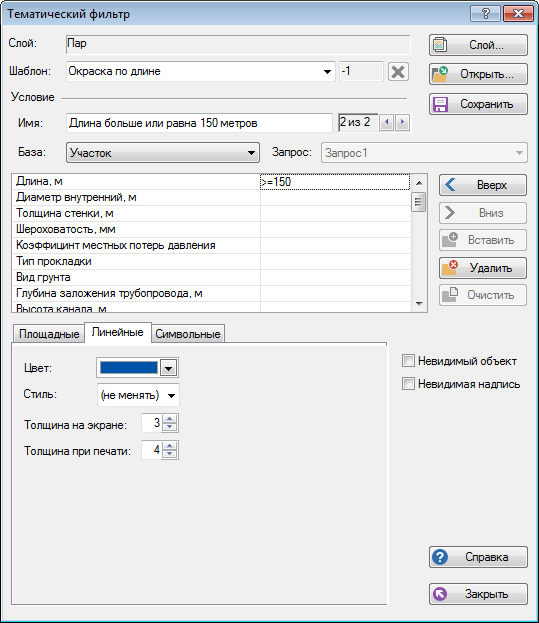Decrease Толщина при печати value
The image size is (539, 623).
click(x=170, y=454)
